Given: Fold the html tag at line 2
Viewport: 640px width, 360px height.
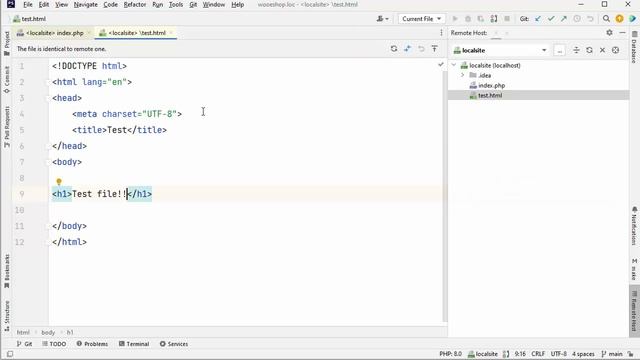Looking at the screenshot, I should pyautogui.click(x=48, y=82).
